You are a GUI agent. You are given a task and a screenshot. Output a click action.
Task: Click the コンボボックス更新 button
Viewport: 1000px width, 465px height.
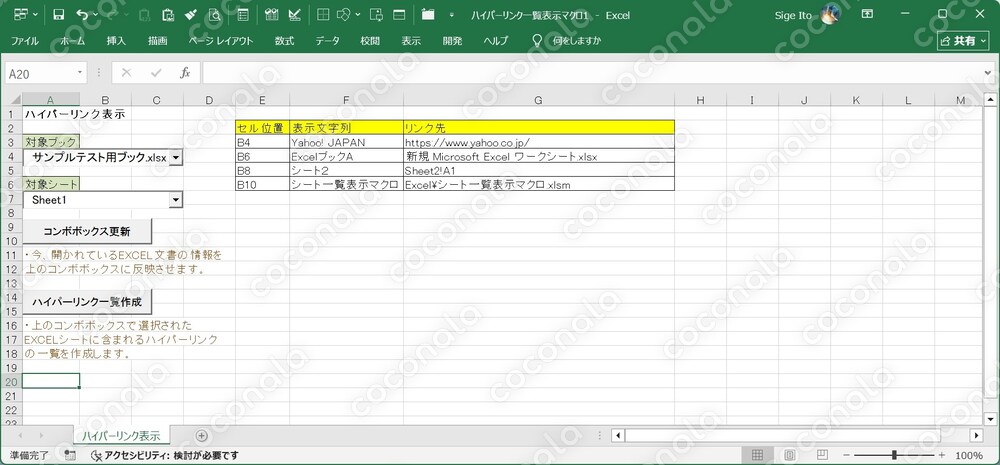pyautogui.click(x=87, y=232)
